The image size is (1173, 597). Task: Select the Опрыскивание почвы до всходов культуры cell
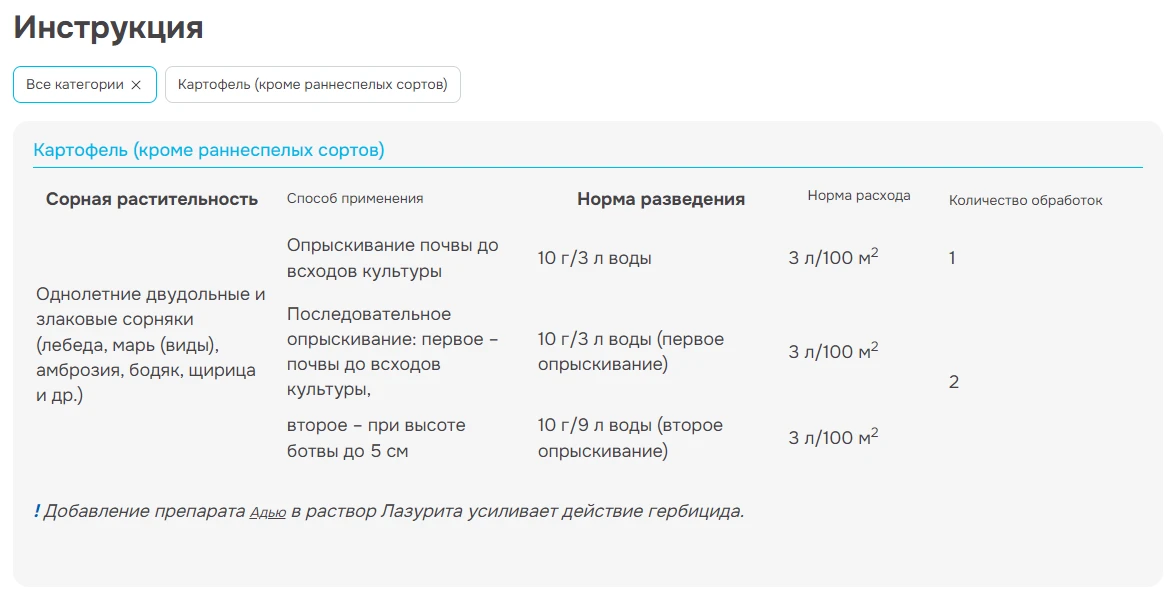click(392, 258)
